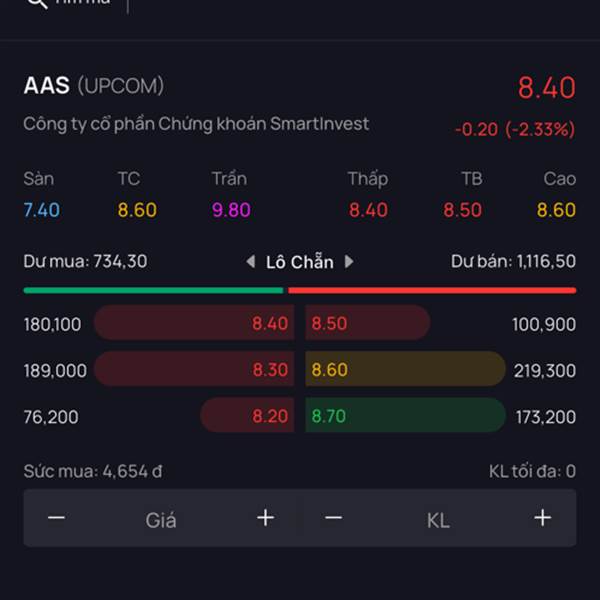Select the reference price TC 8.60

[137, 210]
